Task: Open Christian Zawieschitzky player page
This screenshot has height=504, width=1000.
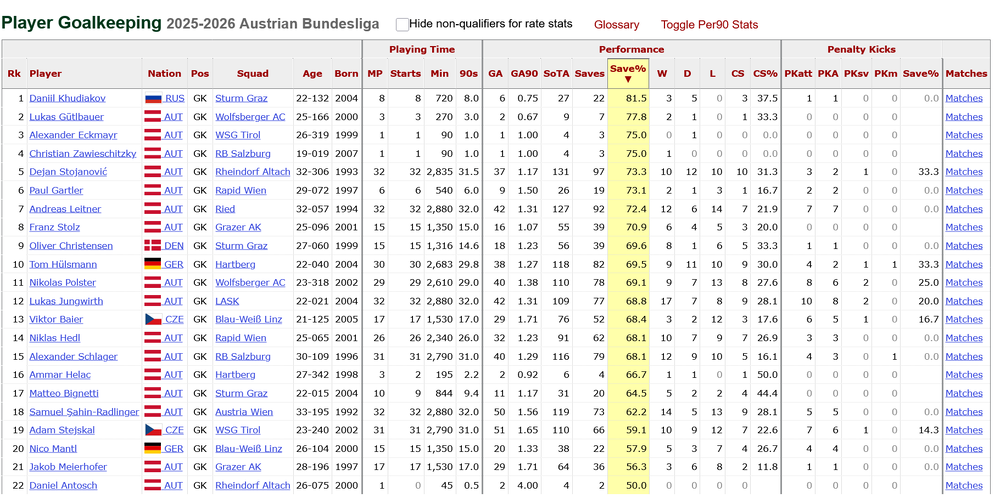Action: point(83,154)
